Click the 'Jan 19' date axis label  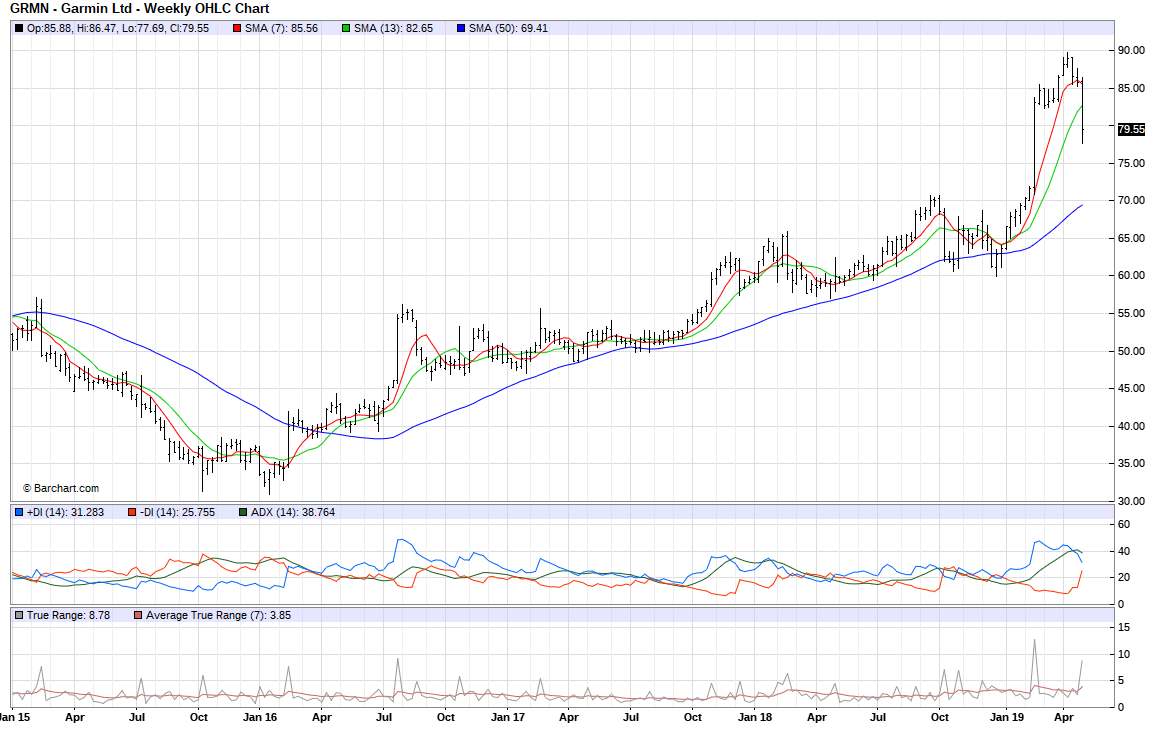(1007, 717)
